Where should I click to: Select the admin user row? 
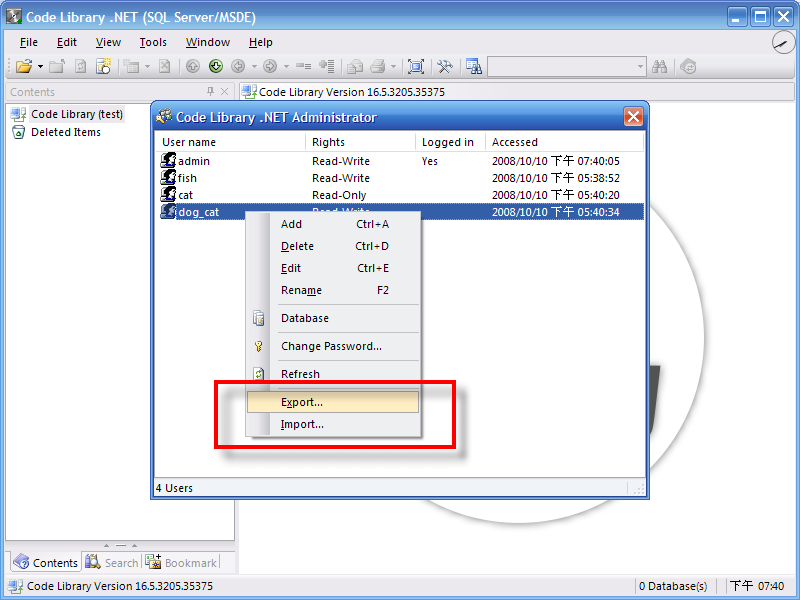coord(401,161)
